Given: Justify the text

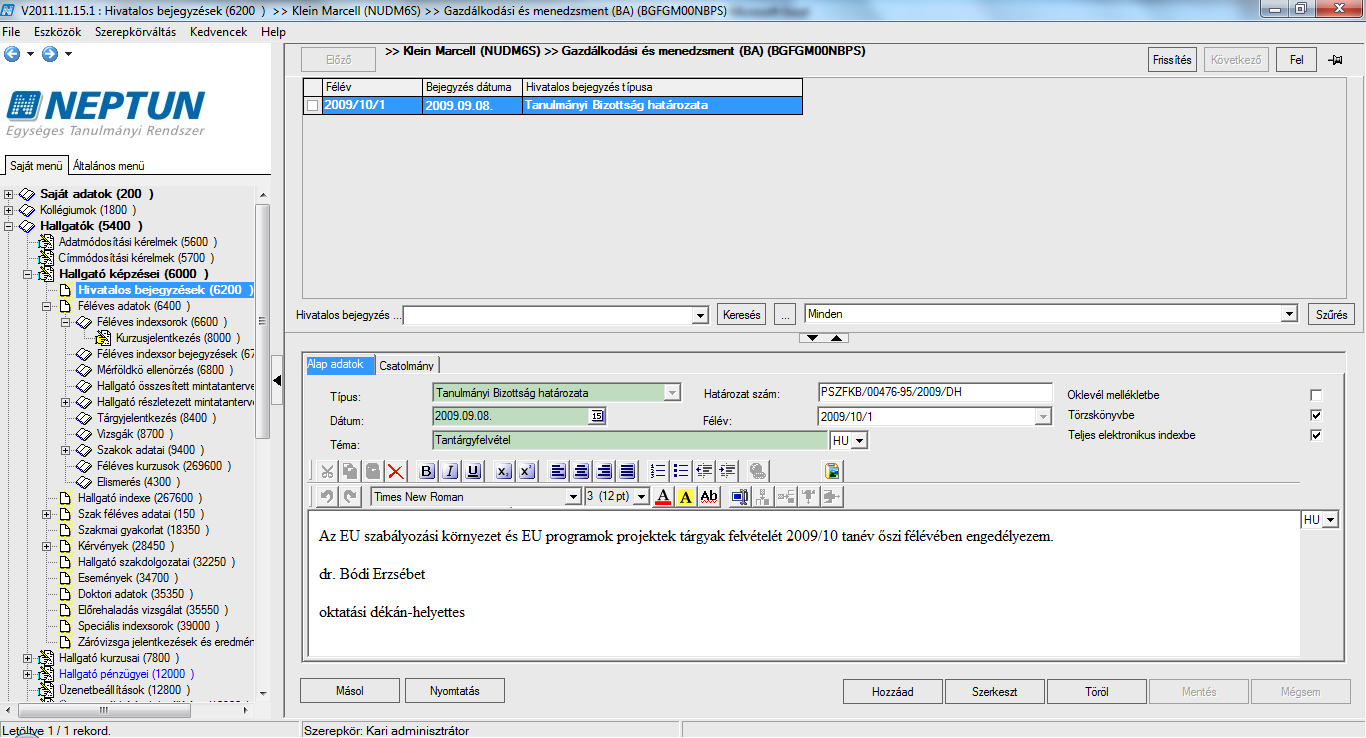Looking at the screenshot, I should [x=627, y=471].
